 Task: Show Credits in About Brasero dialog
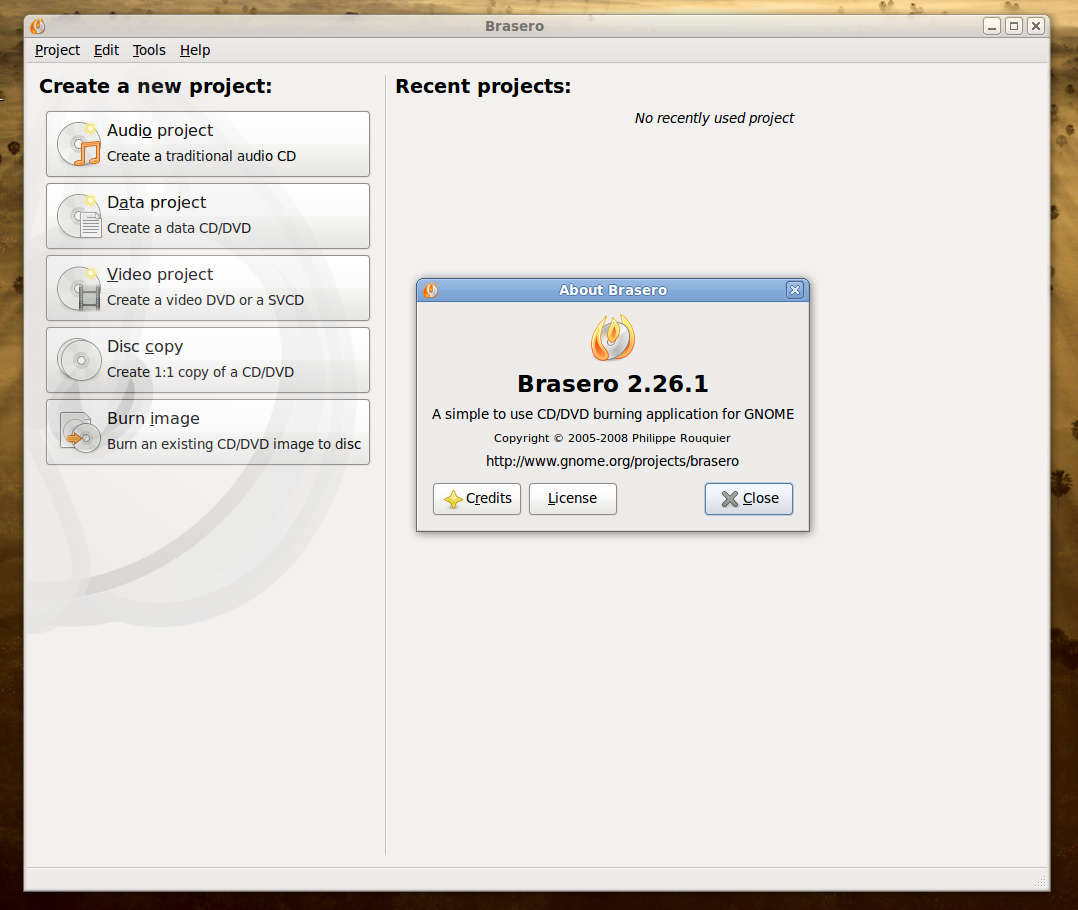pyautogui.click(x=477, y=498)
